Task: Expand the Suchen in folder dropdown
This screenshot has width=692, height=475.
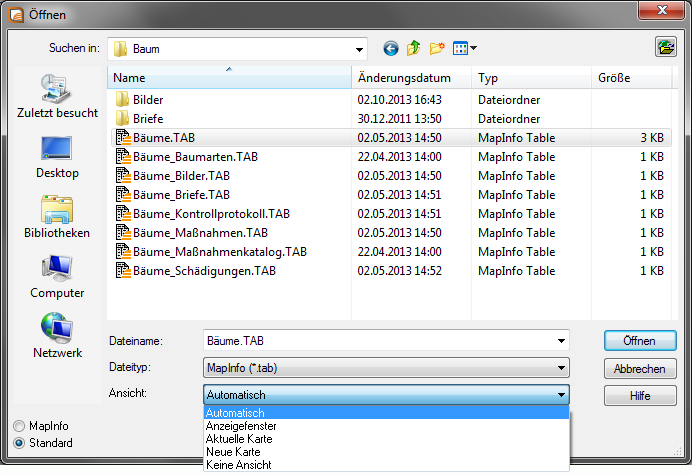Action: tap(359, 49)
